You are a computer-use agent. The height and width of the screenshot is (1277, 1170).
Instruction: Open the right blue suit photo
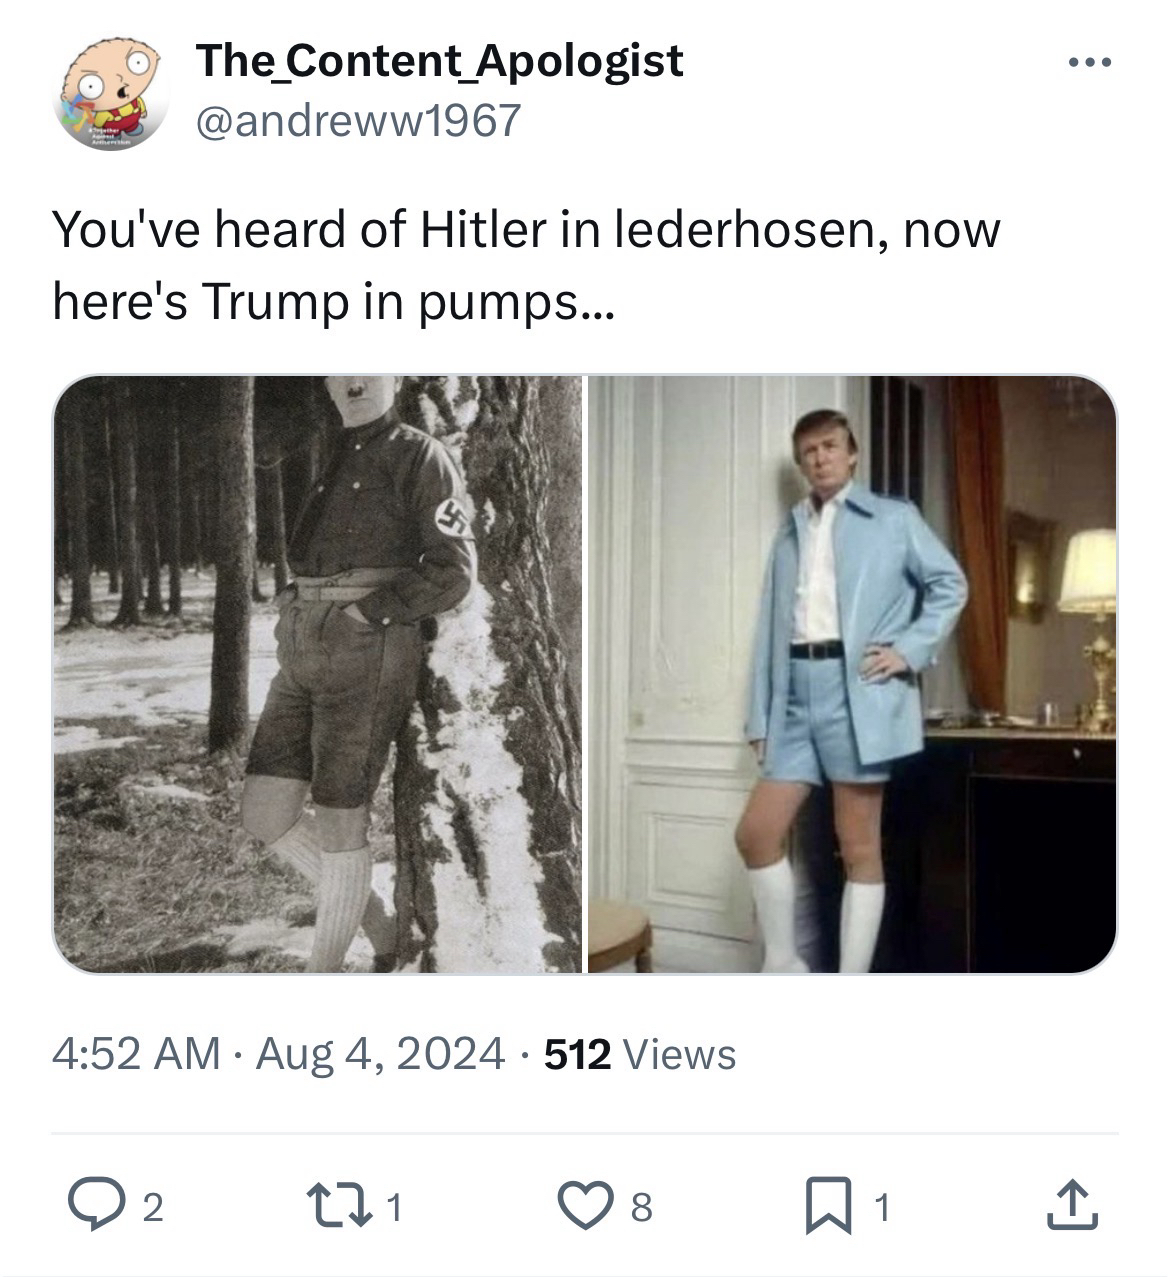click(852, 674)
